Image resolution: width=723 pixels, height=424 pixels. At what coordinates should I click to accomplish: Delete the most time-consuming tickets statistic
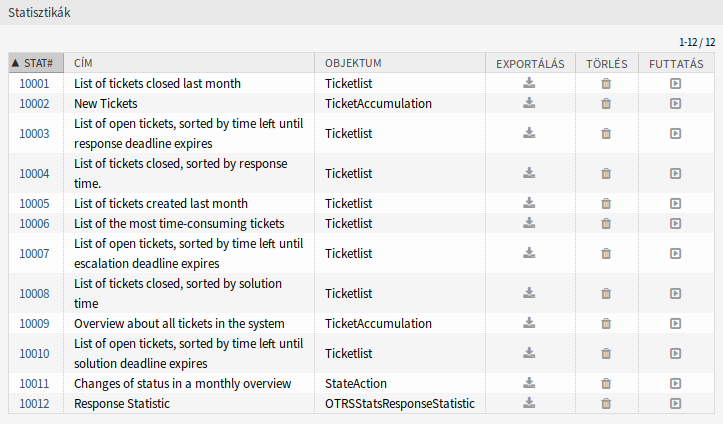click(x=606, y=224)
